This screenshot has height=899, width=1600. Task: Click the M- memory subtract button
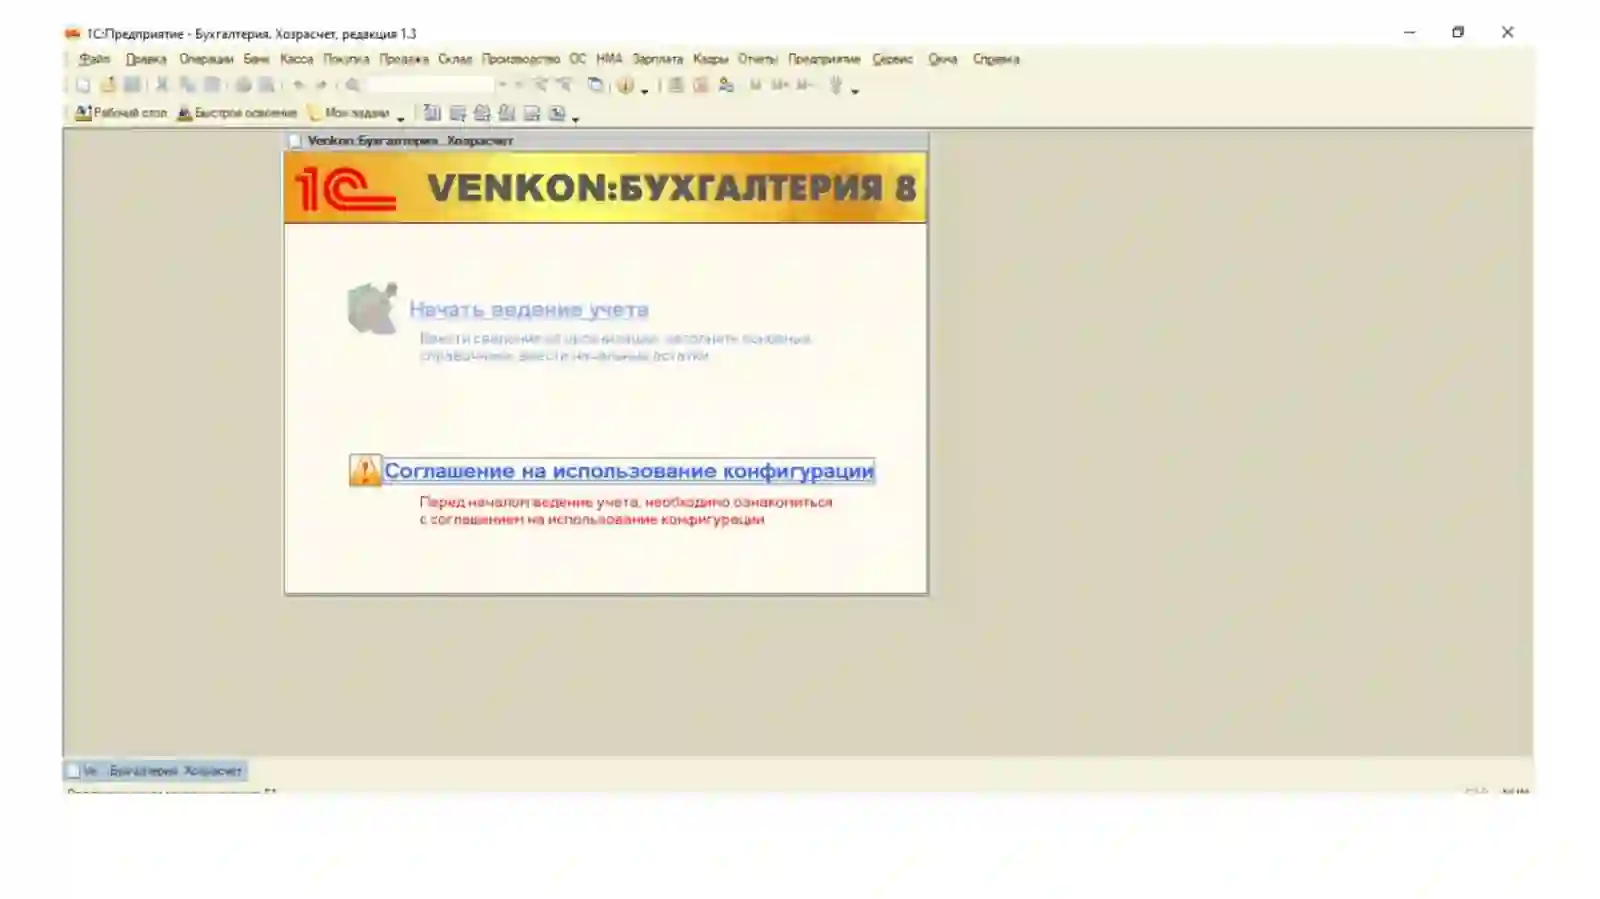[806, 85]
